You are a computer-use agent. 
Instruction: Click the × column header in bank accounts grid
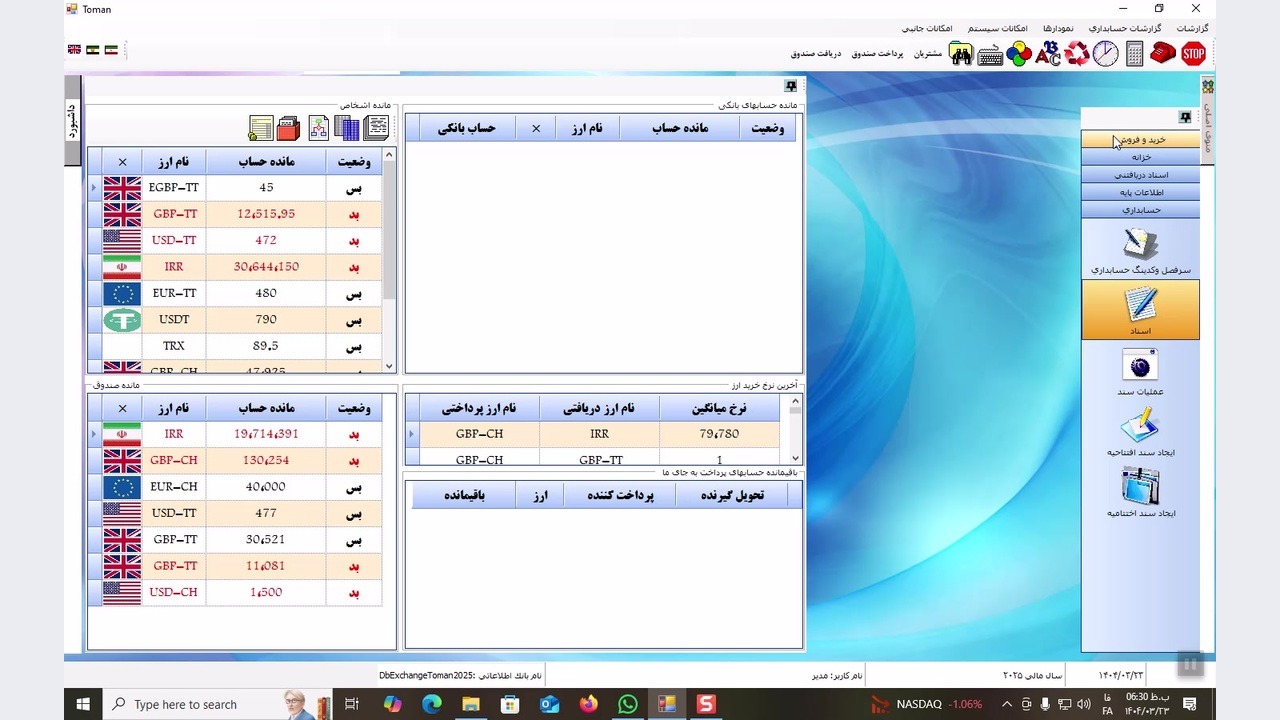(x=536, y=128)
